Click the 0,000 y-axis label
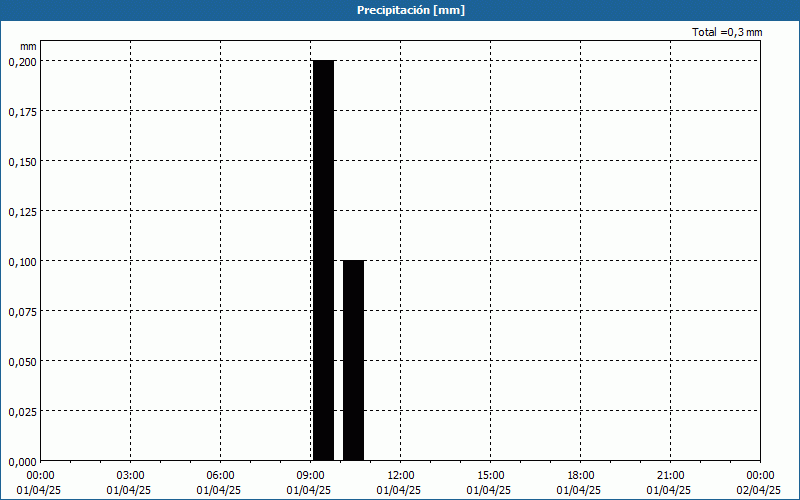The height and width of the screenshot is (500, 800). (22, 462)
